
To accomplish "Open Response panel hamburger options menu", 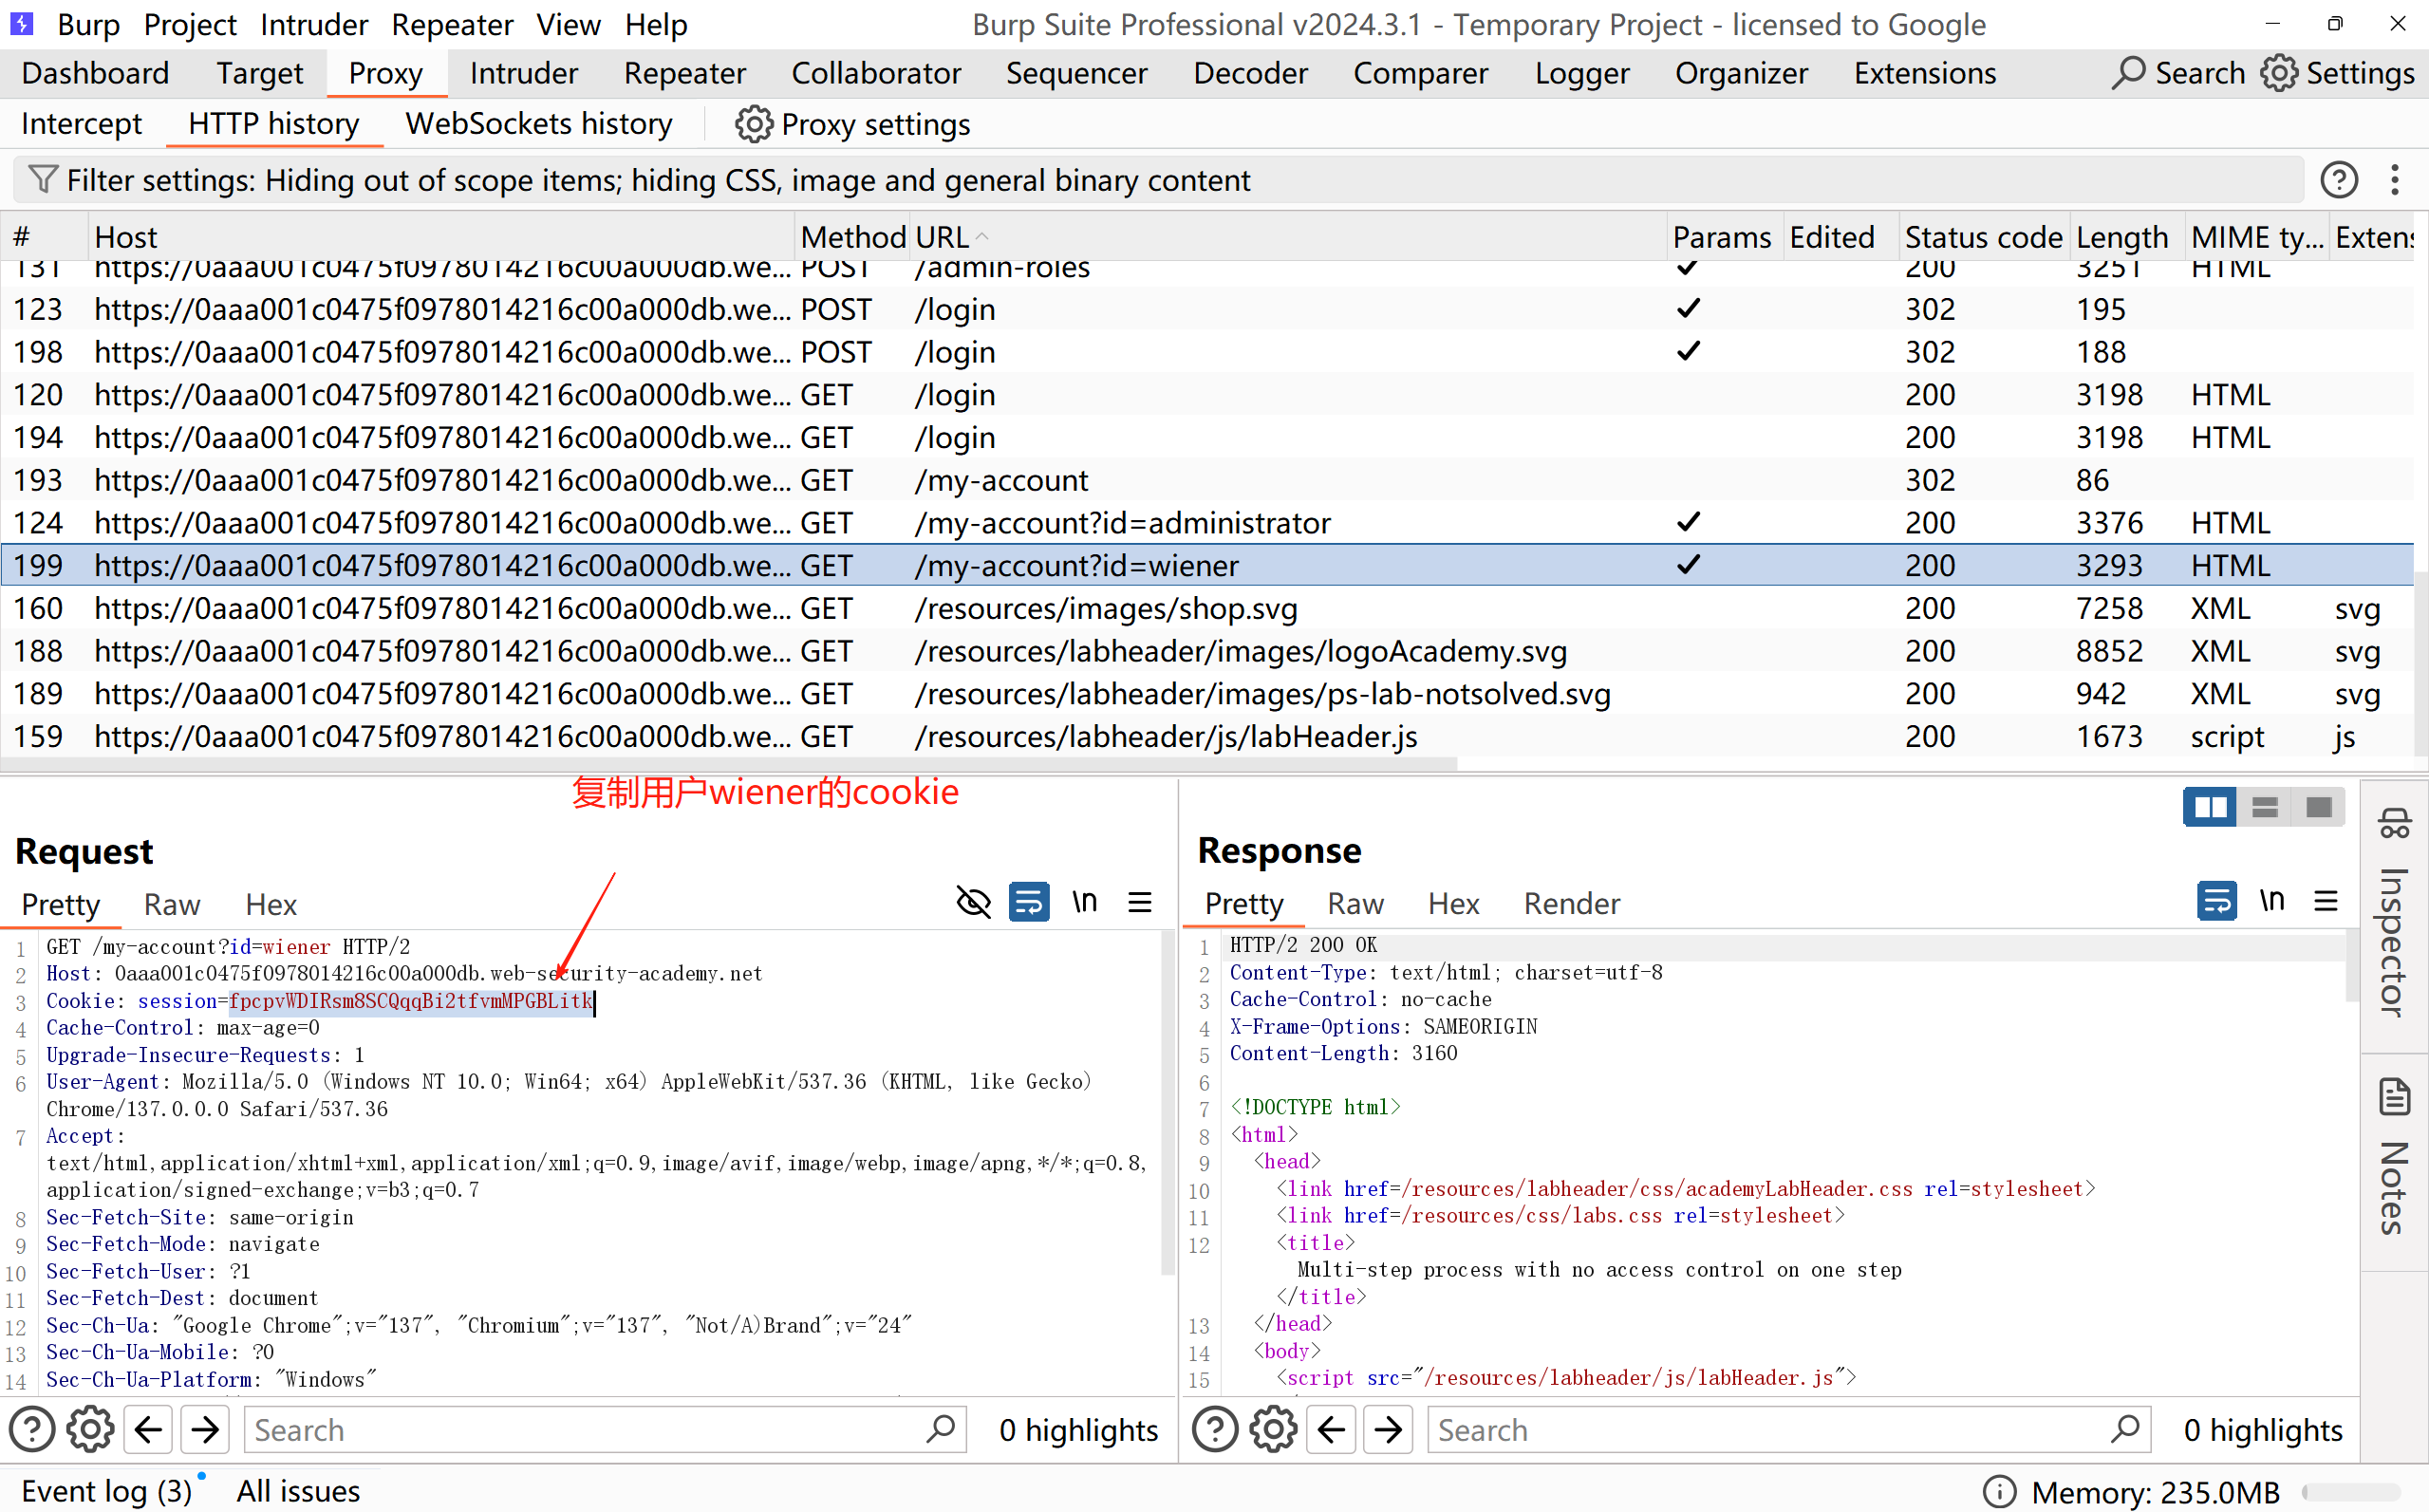I will [2326, 901].
